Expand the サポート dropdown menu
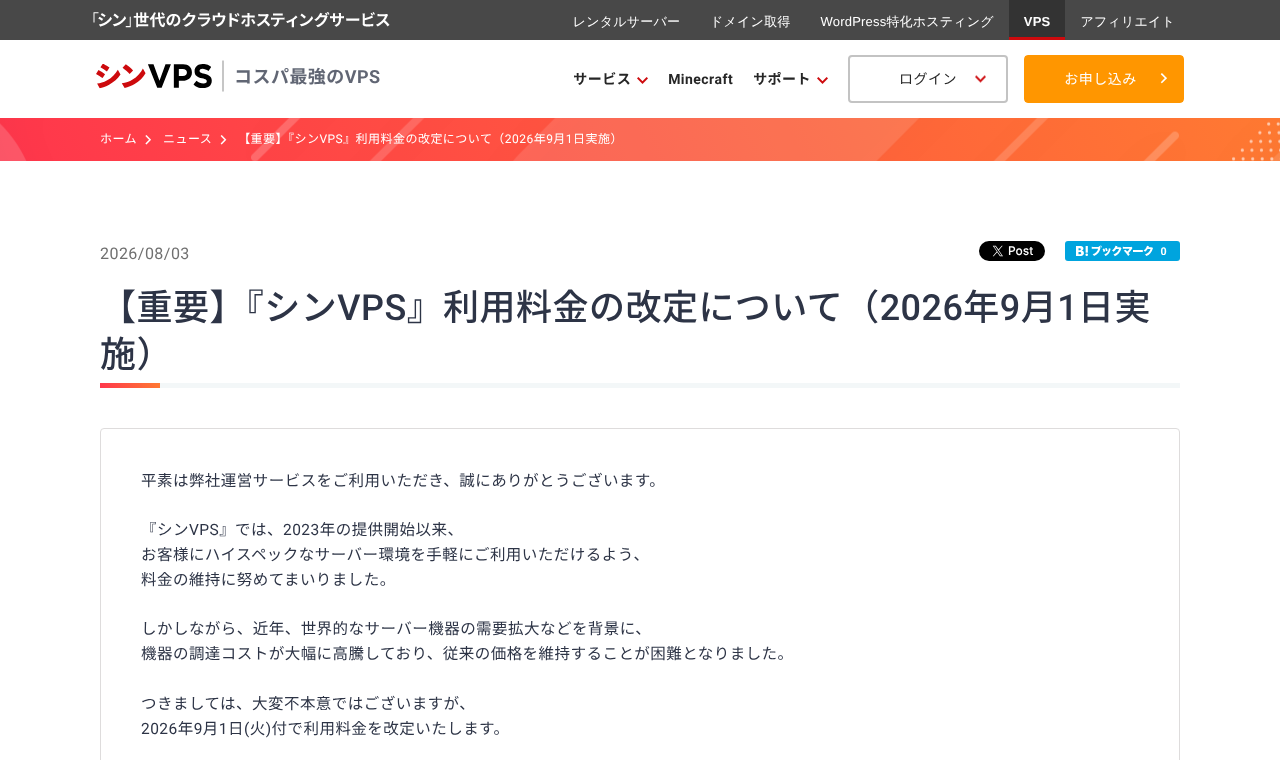This screenshot has width=1280, height=760. pyautogui.click(x=790, y=79)
